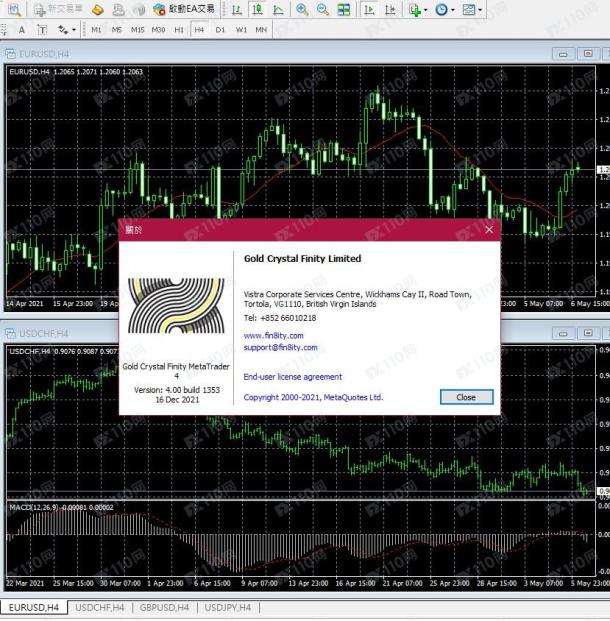This screenshot has width=610, height=621.
Task: Click the MACD(12,26,9) indicator label
Action: [x=61, y=507]
